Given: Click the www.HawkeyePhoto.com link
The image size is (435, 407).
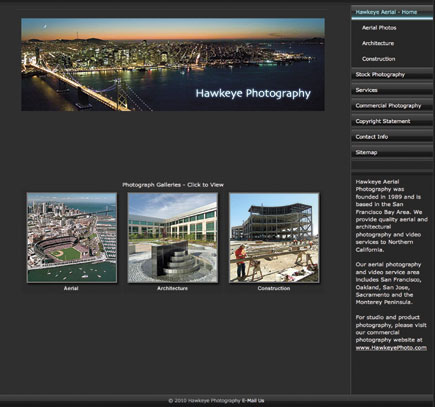Looking at the screenshot, I should click(391, 348).
